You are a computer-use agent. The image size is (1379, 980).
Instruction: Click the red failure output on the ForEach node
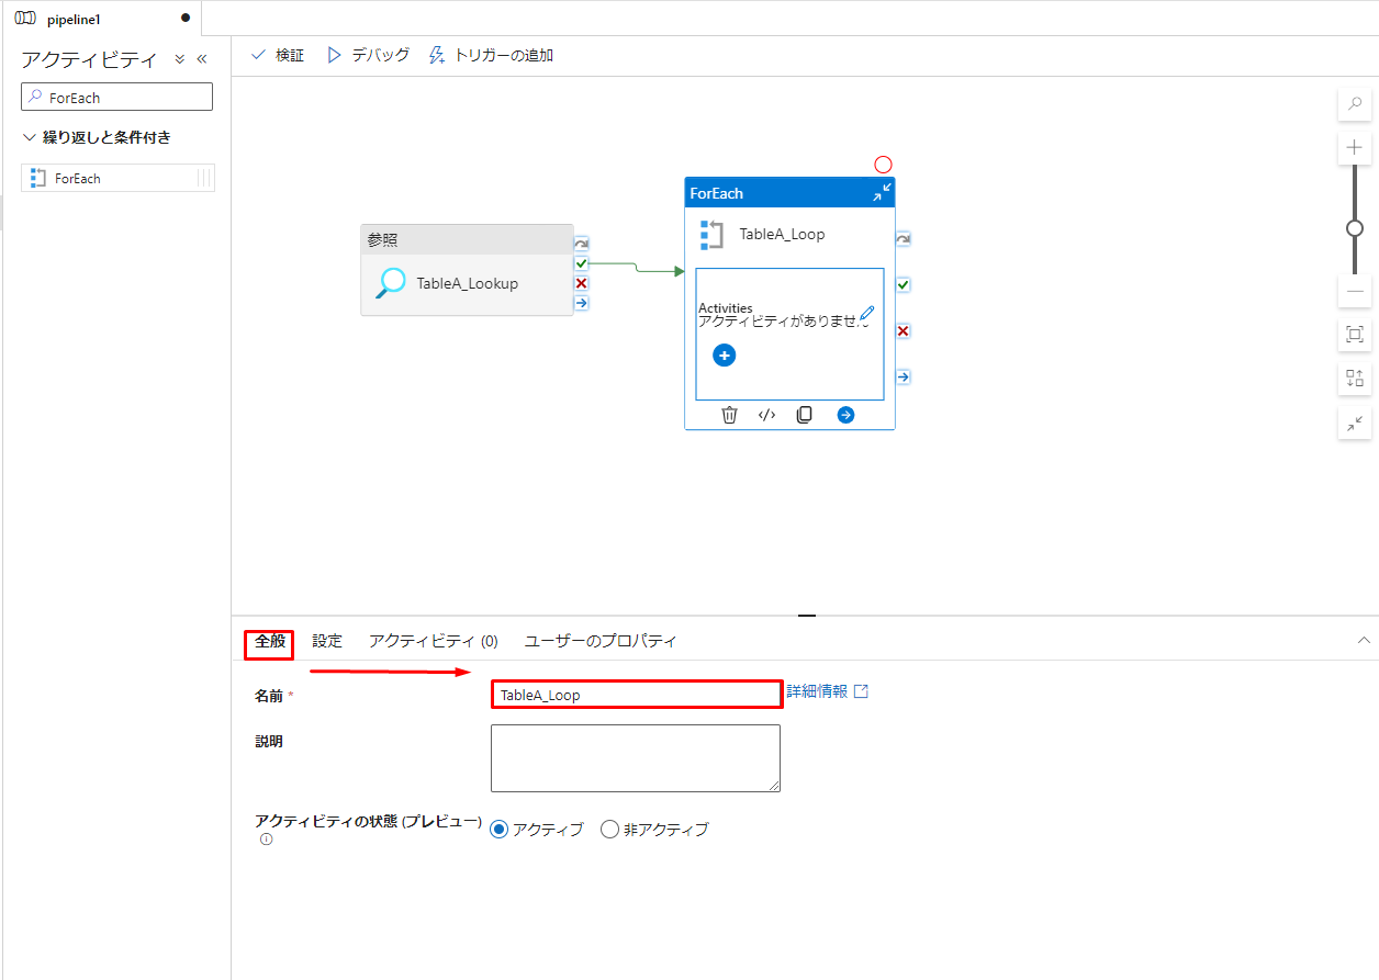point(903,331)
